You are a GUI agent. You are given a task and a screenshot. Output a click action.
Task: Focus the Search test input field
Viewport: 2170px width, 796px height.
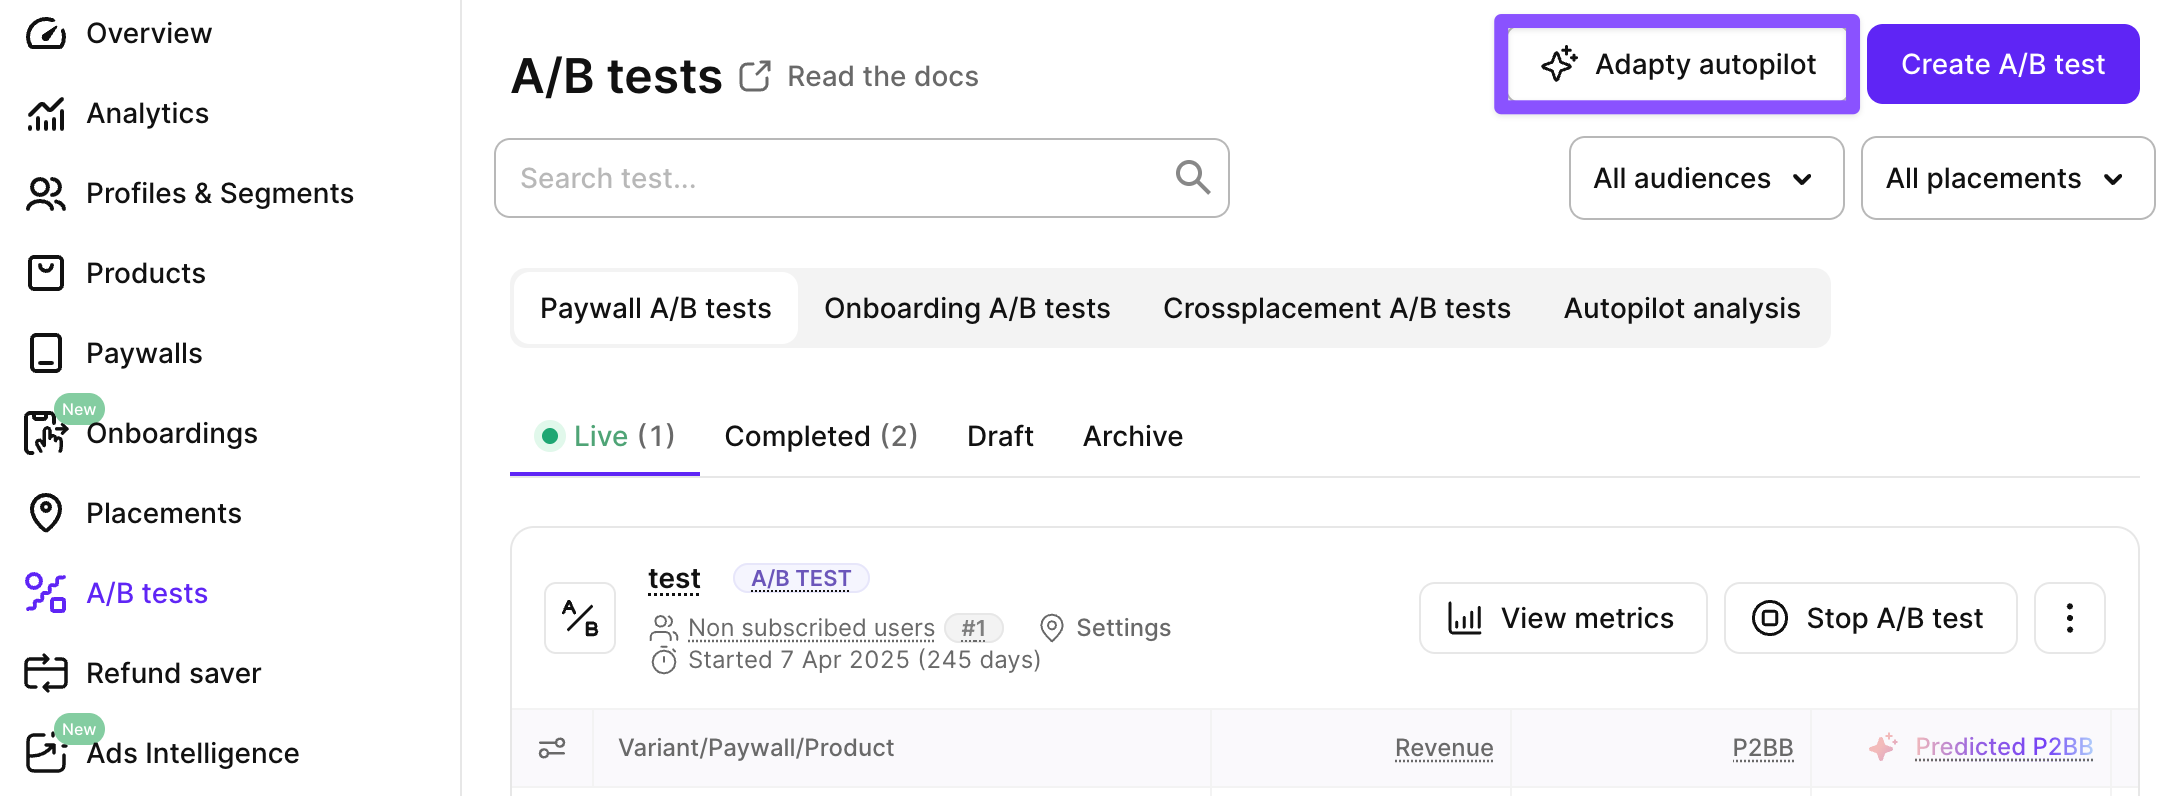tap(840, 178)
